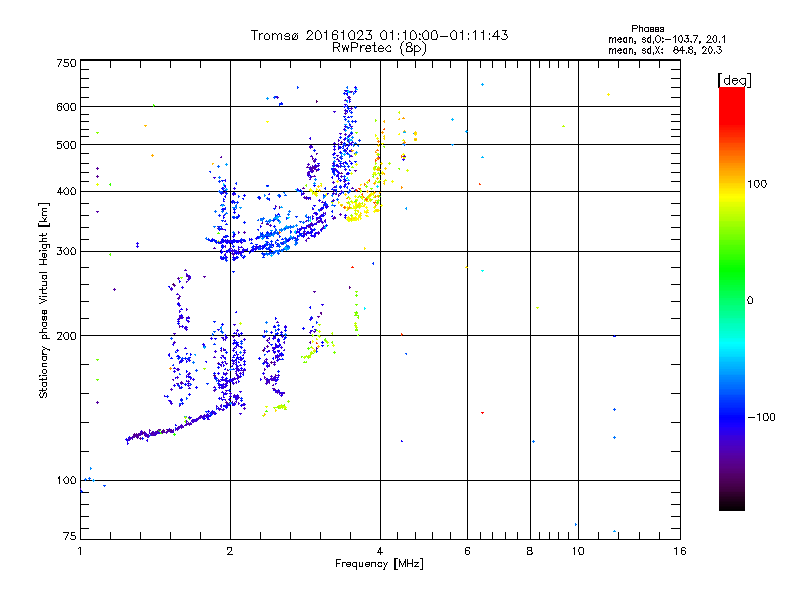800x600 pixels.
Task: Click the plot title 'Tromsø 20161023 01:10:00-01:11:43'
Action: tap(379, 35)
